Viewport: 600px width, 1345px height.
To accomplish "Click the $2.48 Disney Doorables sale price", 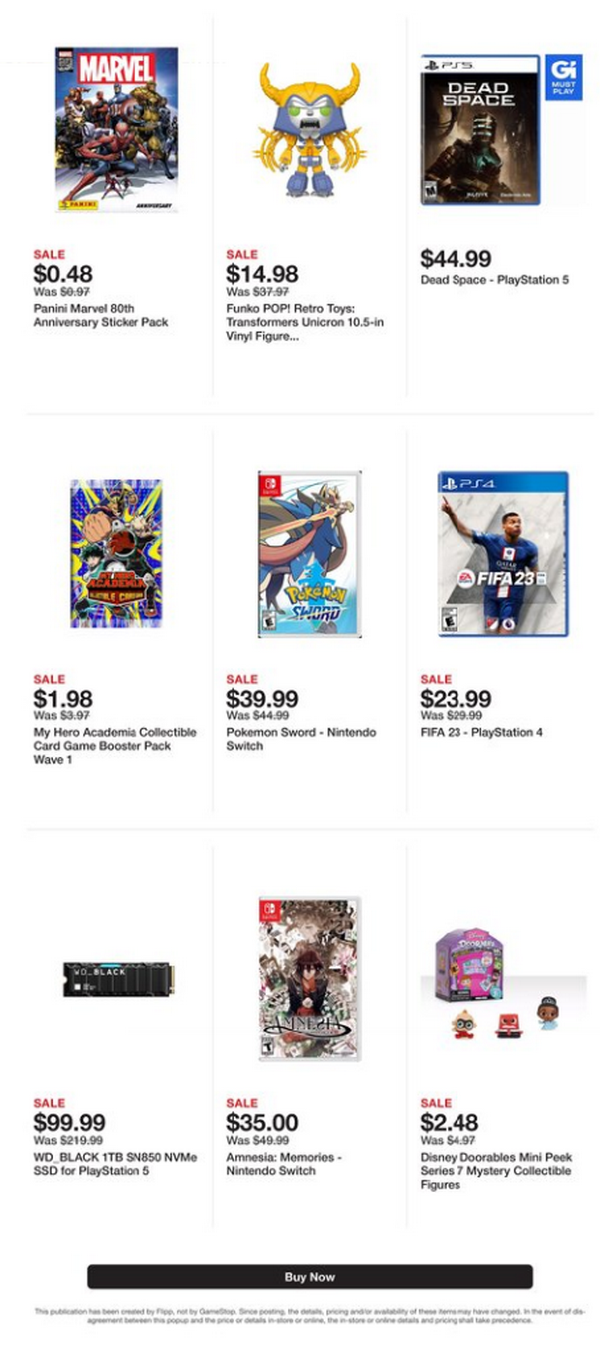I will (x=449, y=1122).
